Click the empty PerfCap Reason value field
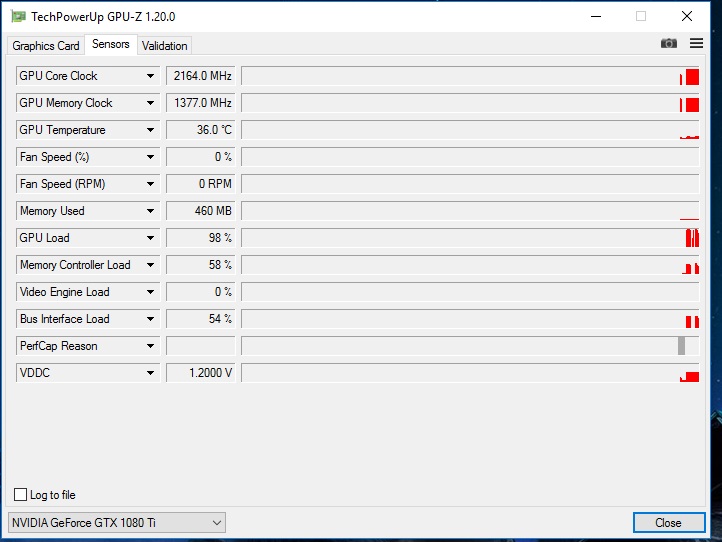This screenshot has width=722, height=542. click(x=201, y=346)
